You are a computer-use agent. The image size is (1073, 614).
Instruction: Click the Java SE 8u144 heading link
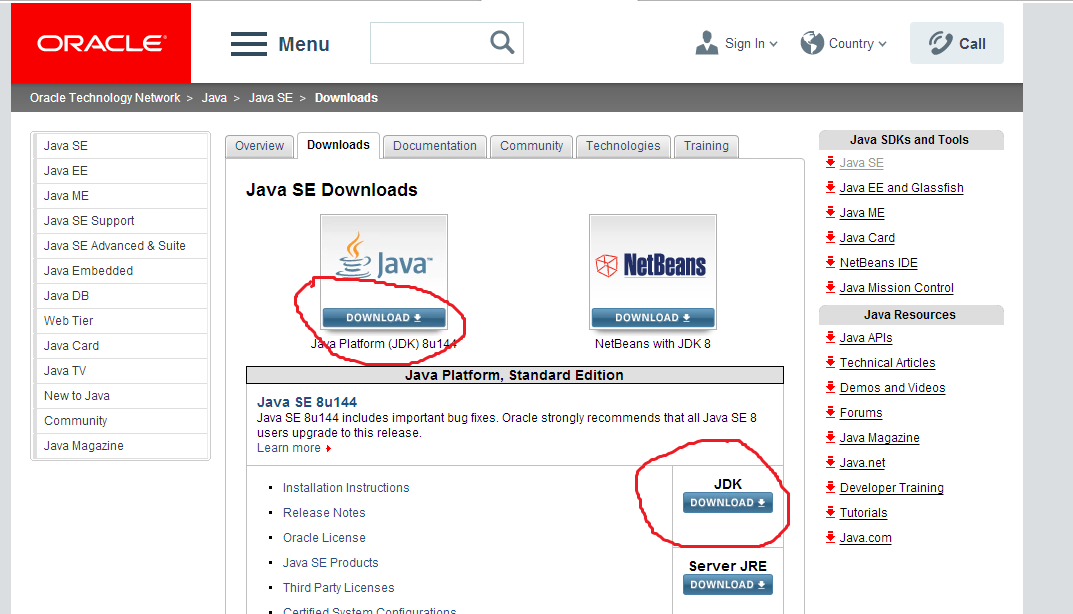tap(307, 402)
